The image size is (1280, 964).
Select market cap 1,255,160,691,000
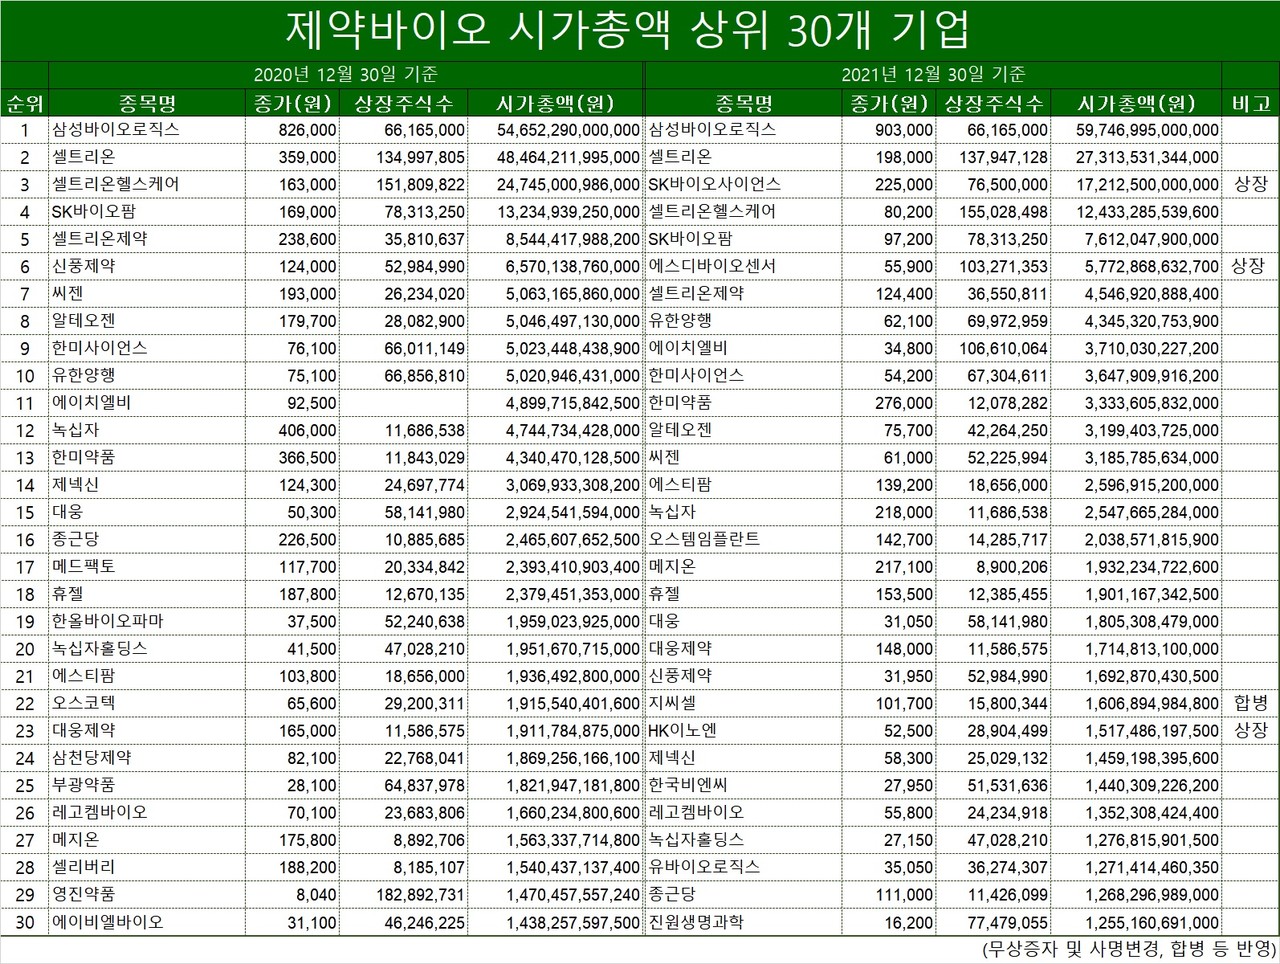point(1153,922)
